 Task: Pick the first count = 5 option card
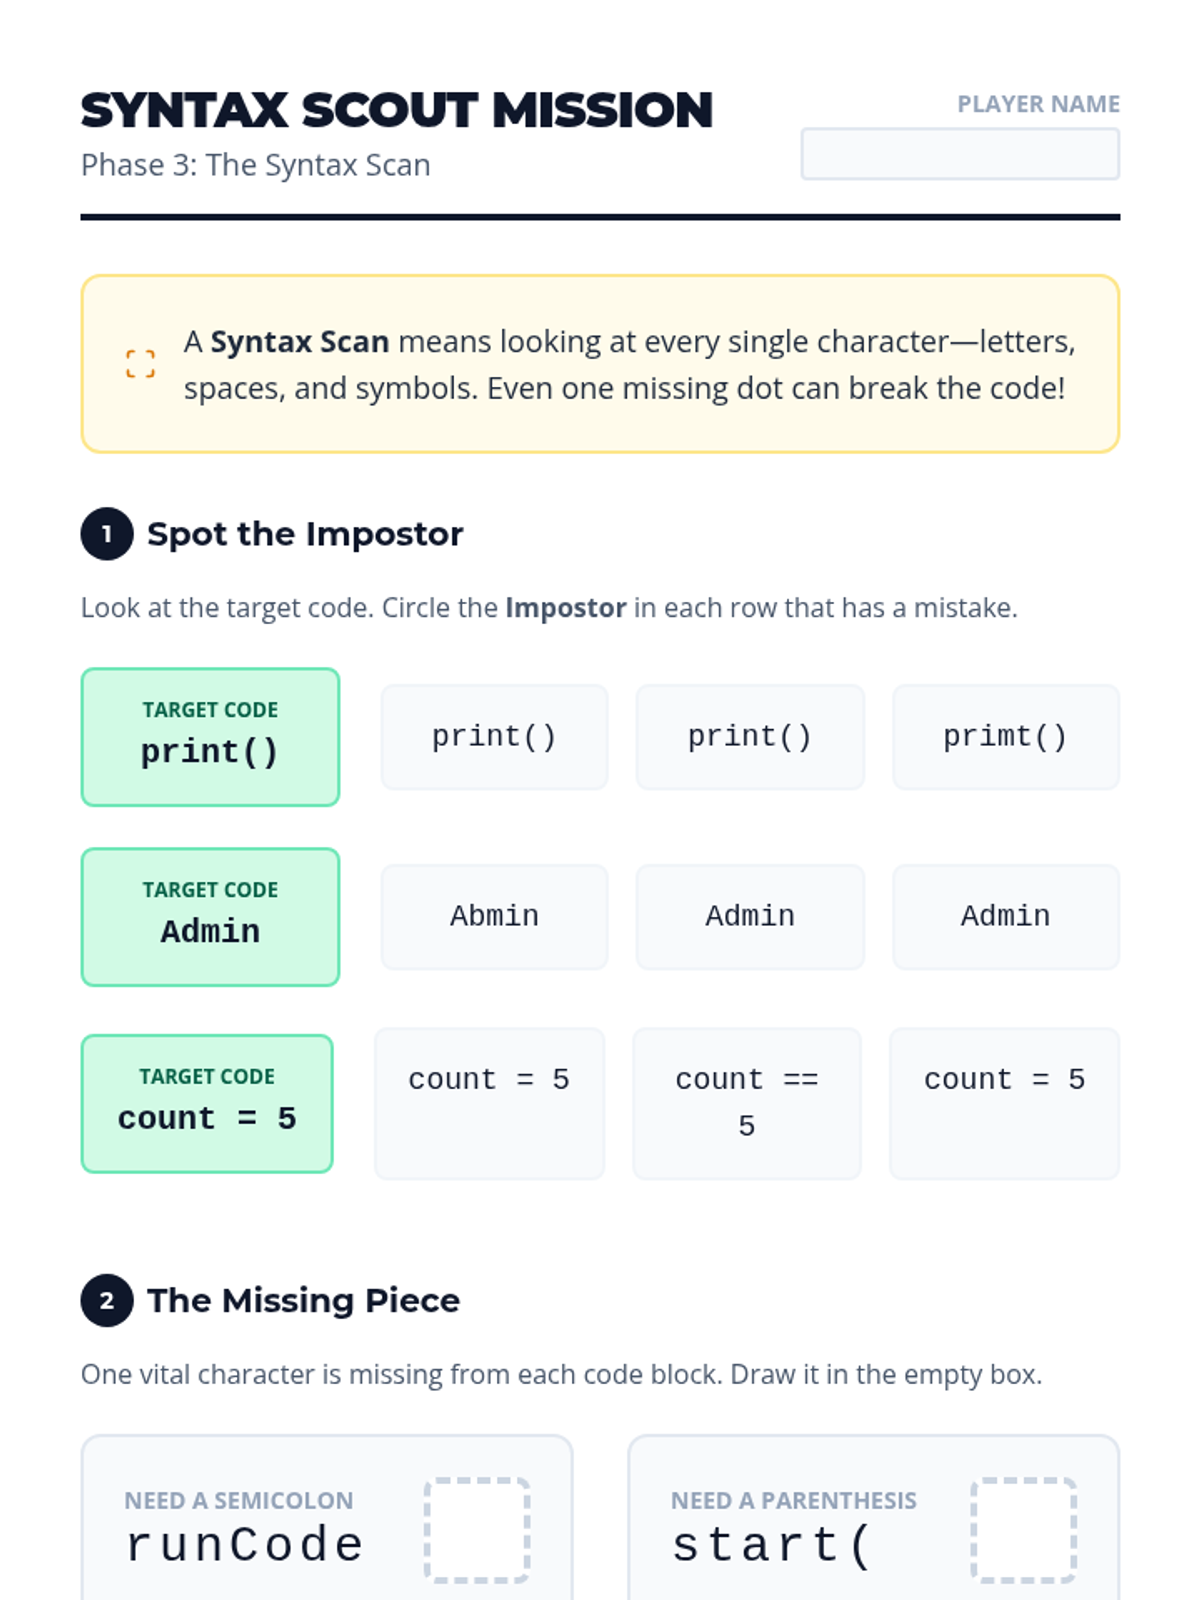point(489,1103)
